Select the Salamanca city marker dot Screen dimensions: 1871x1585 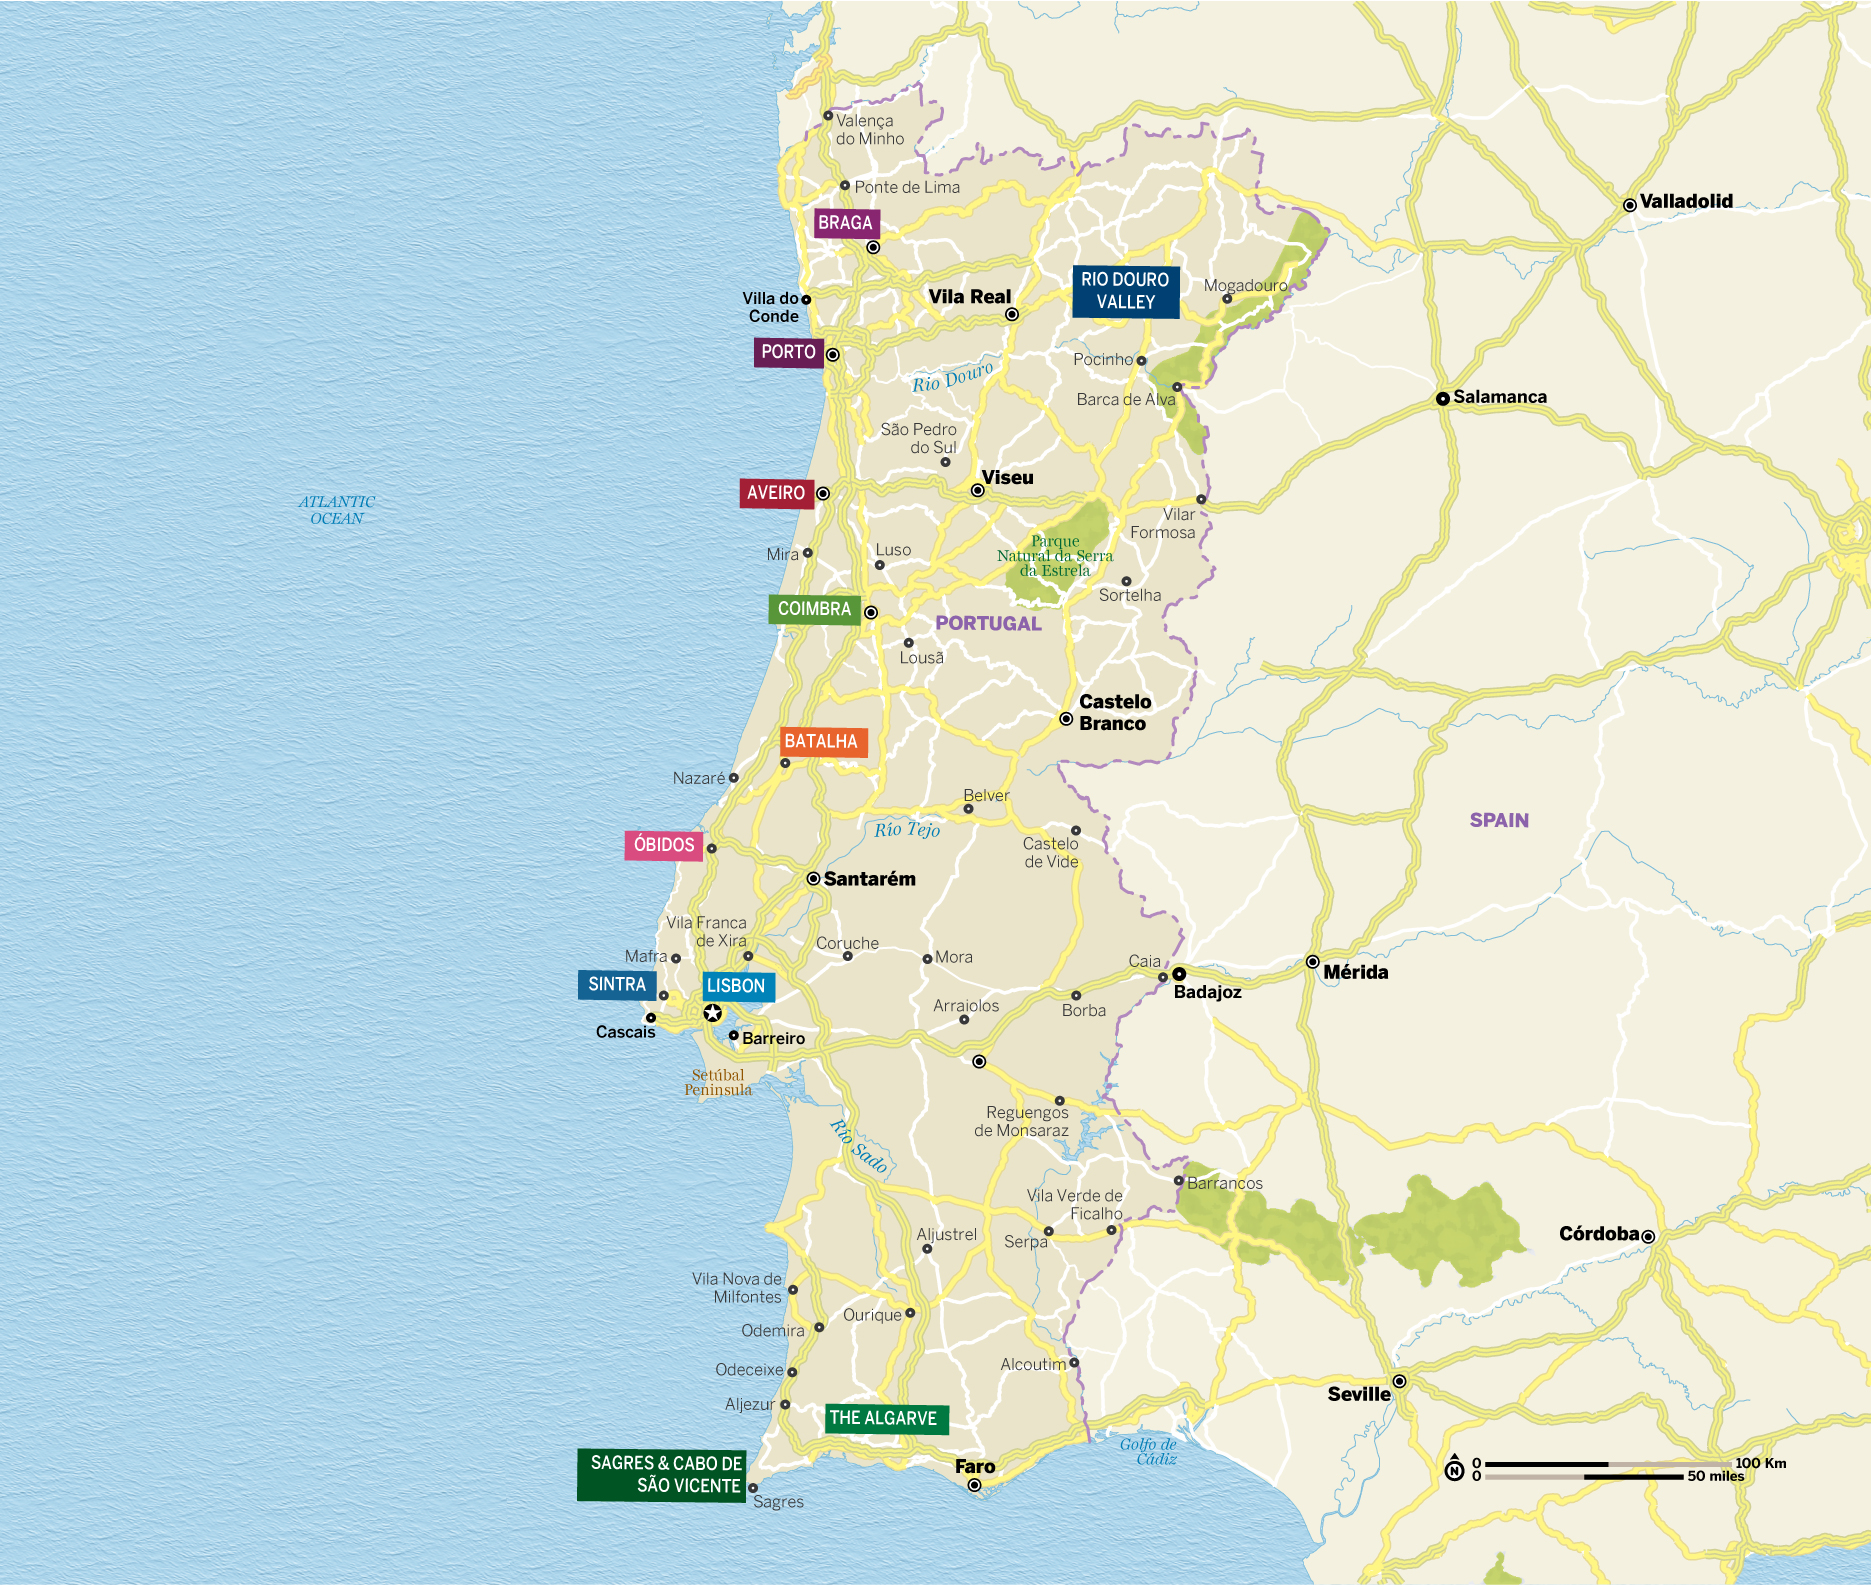(x=1443, y=398)
